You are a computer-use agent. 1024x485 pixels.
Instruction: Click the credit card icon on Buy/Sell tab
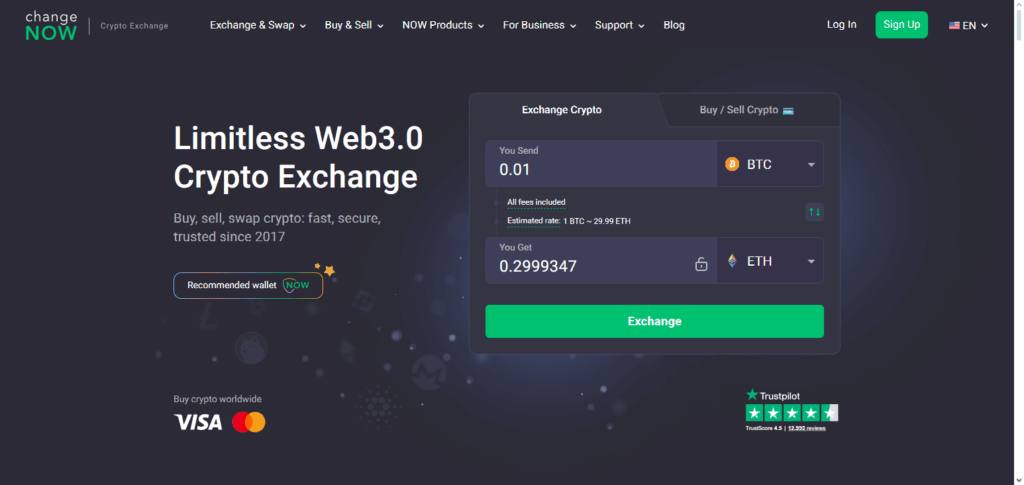[788, 110]
